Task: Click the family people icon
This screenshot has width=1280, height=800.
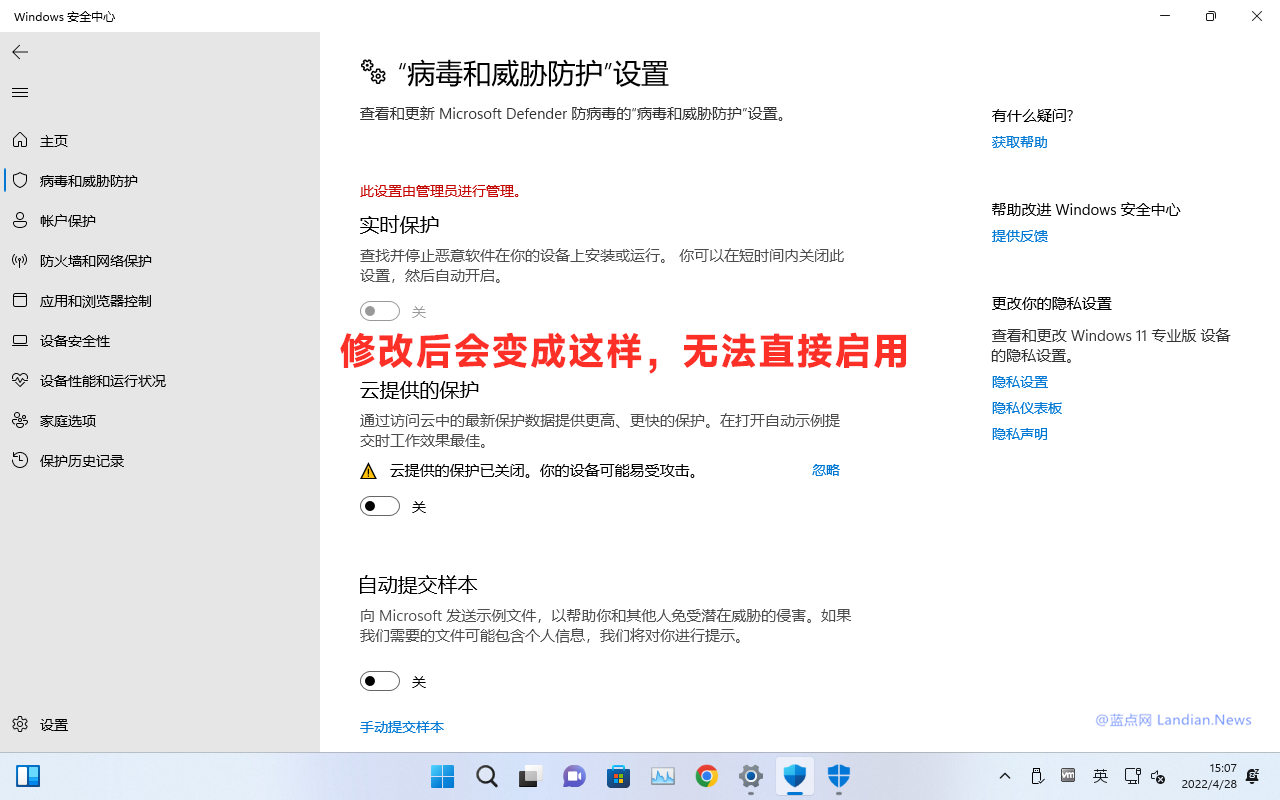Action: tap(20, 420)
